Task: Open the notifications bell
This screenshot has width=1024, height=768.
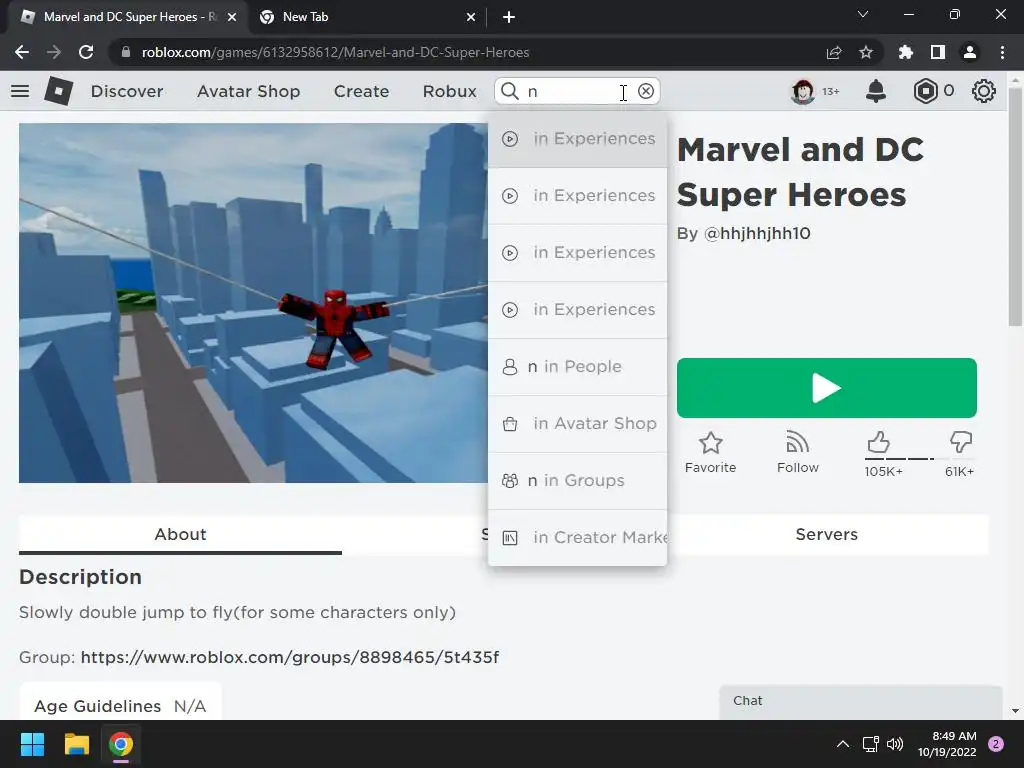Action: [x=876, y=91]
